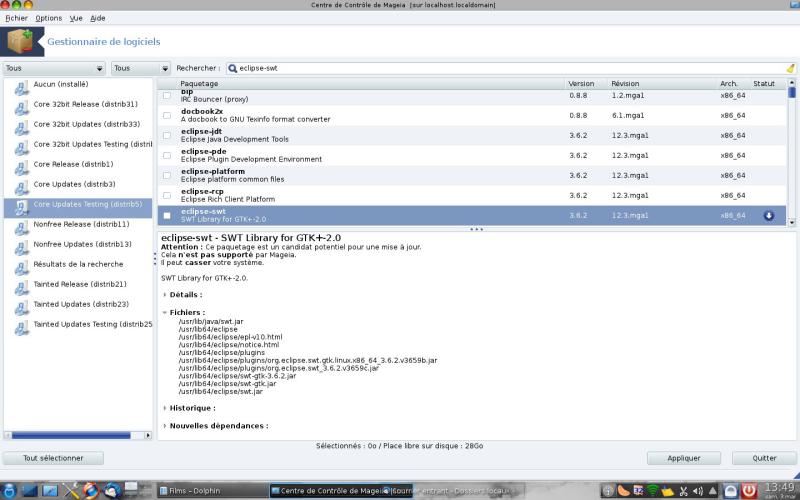Click the download status arrow for eclipse-swt
Image resolution: width=800 pixels, height=500 pixels.
click(x=768, y=215)
